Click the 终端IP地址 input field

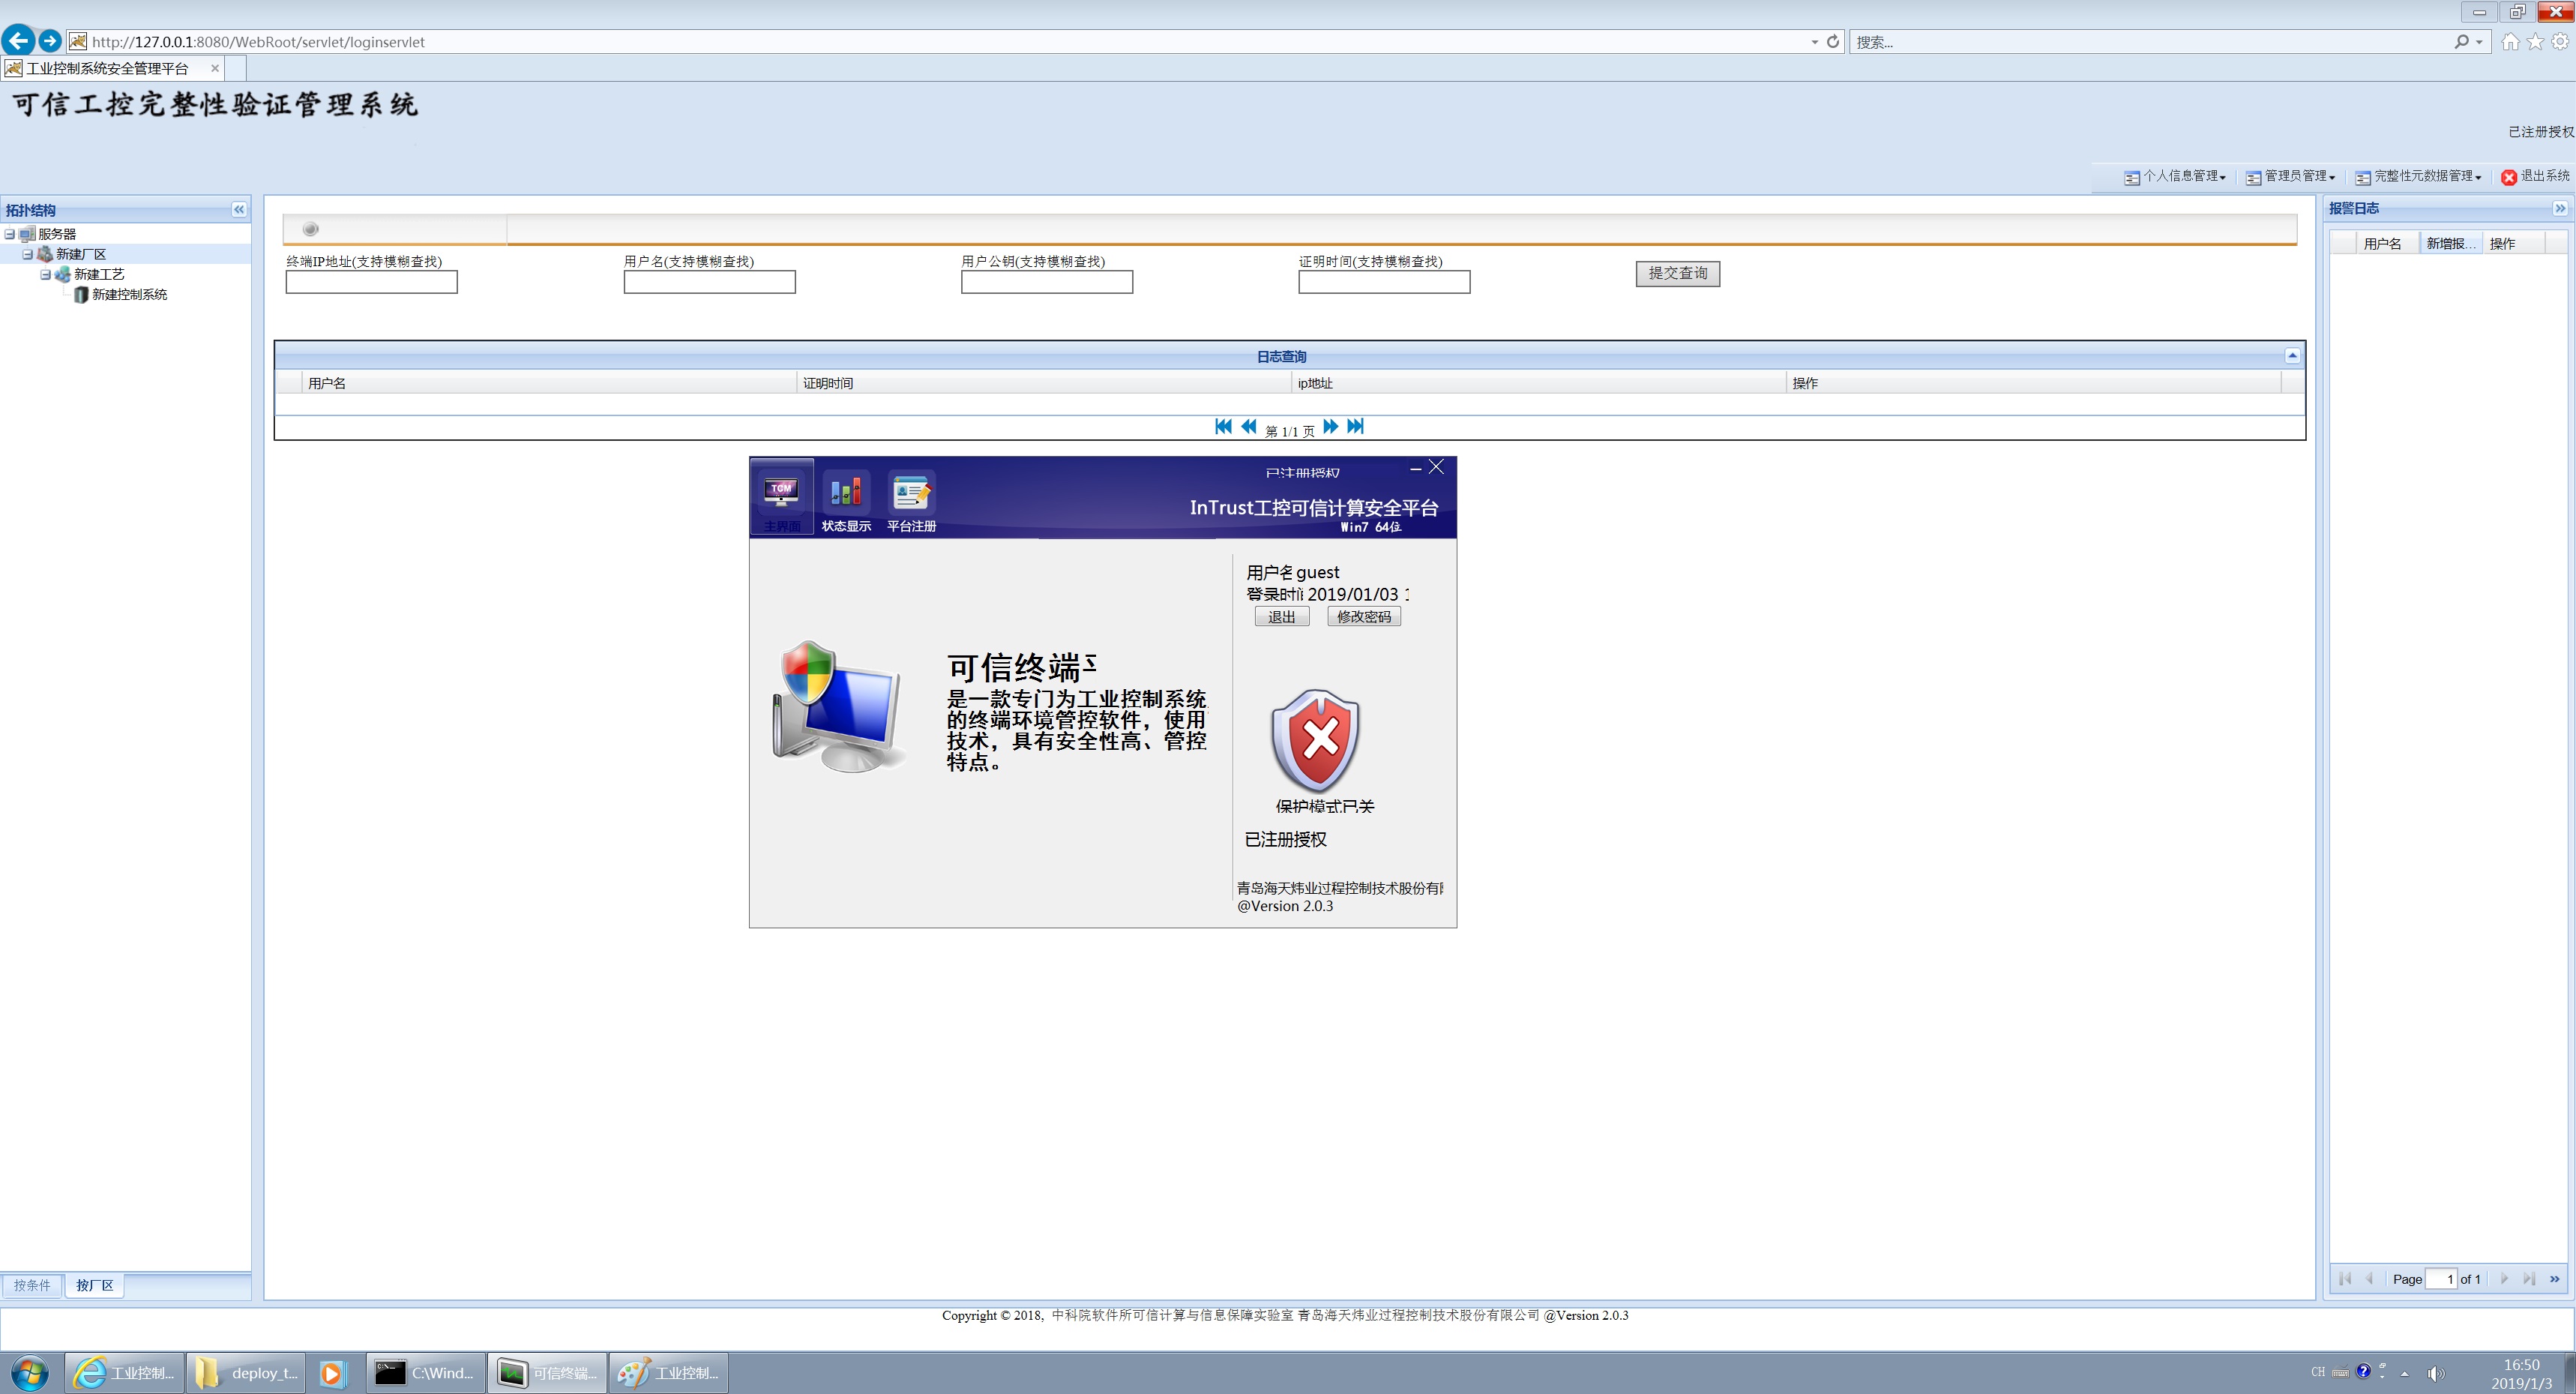371,283
